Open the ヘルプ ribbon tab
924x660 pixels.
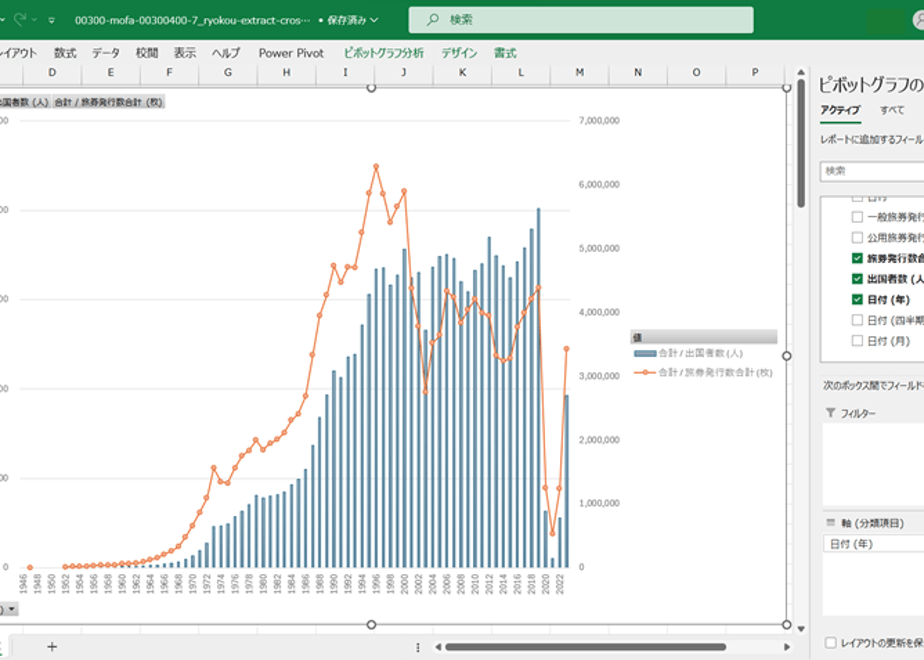pyautogui.click(x=226, y=53)
